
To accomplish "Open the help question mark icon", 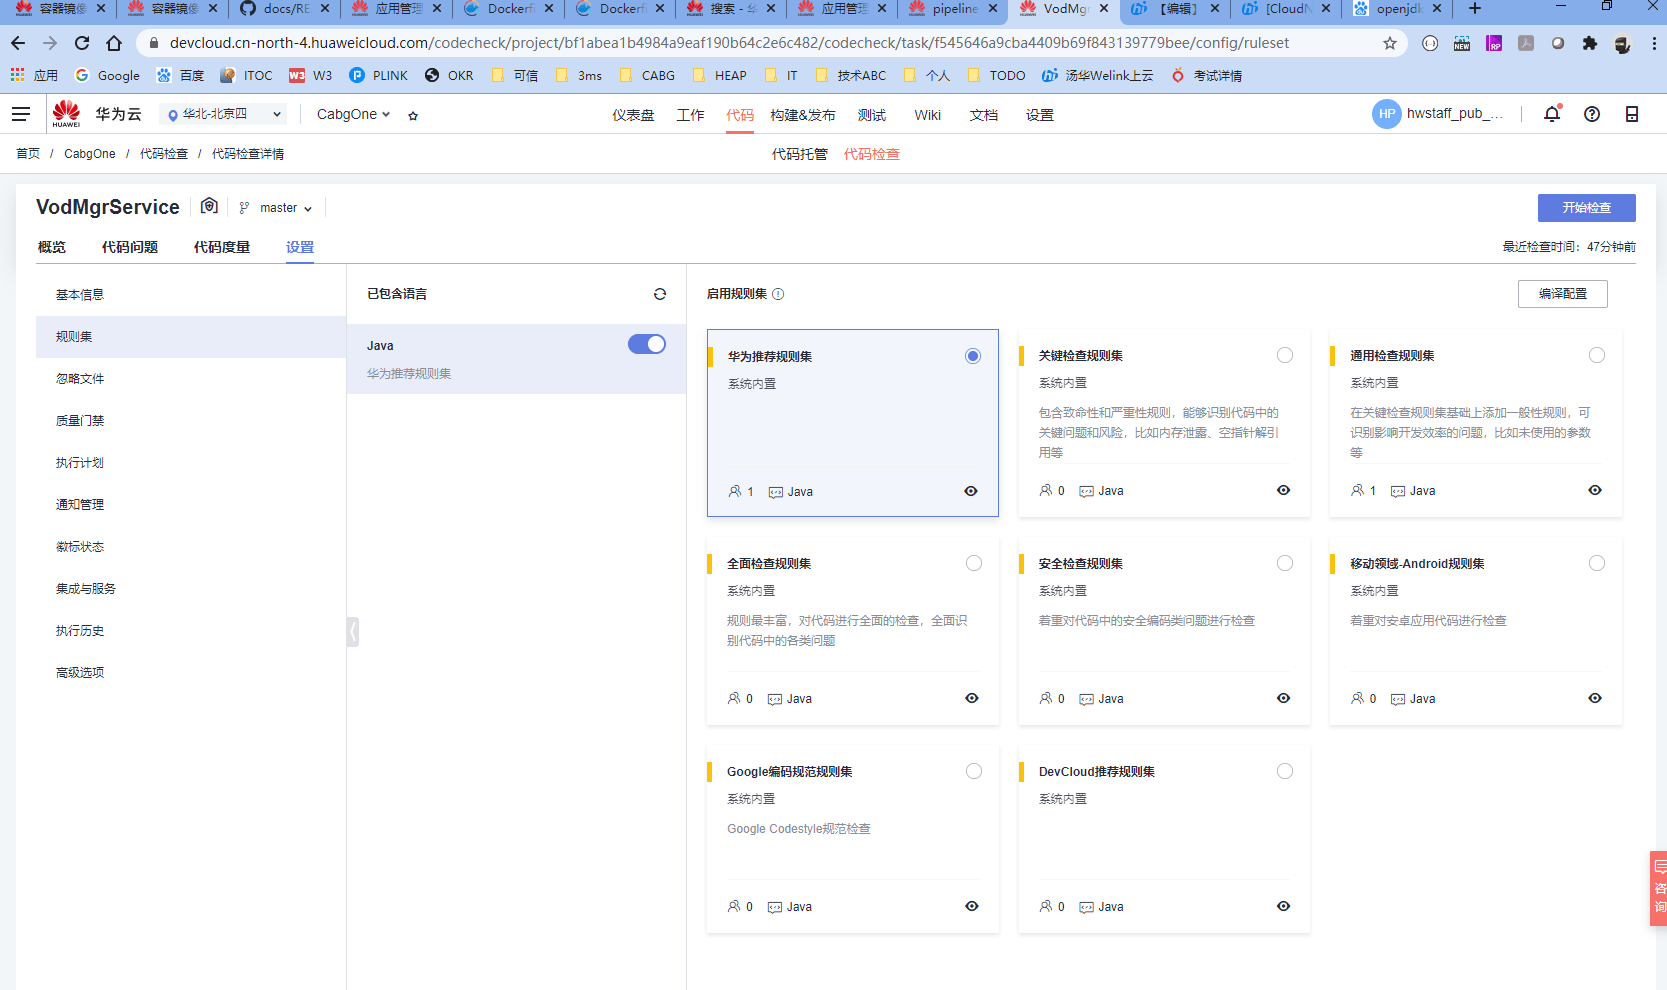I will pyautogui.click(x=1592, y=114).
